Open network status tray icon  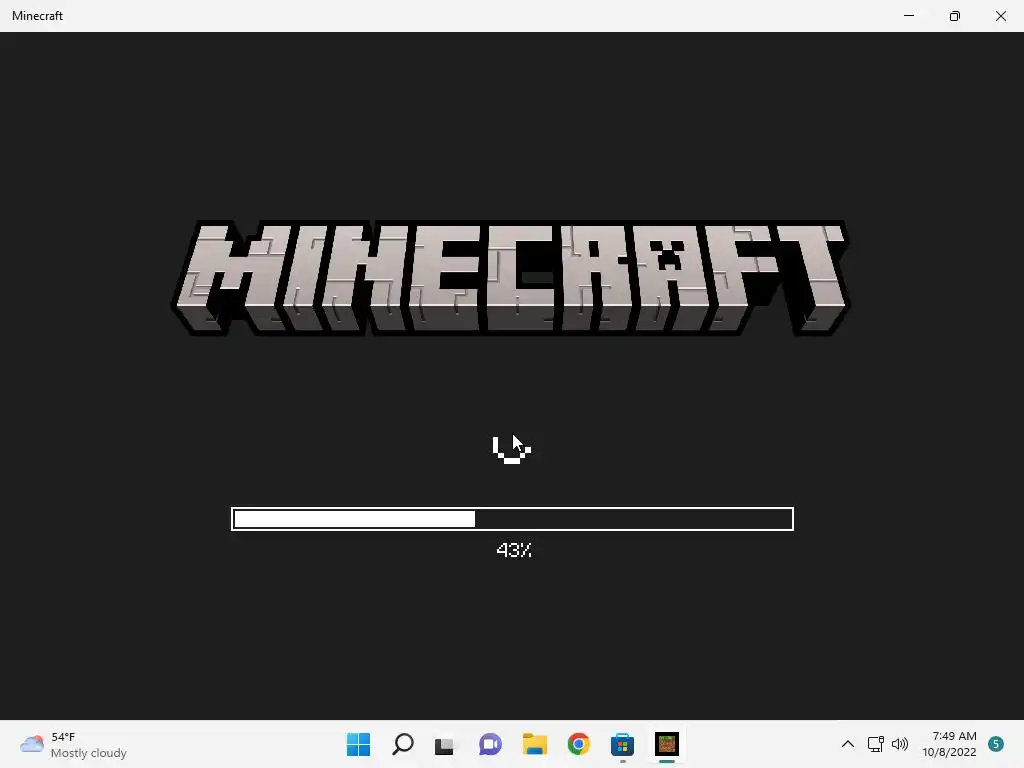(x=875, y=744)
